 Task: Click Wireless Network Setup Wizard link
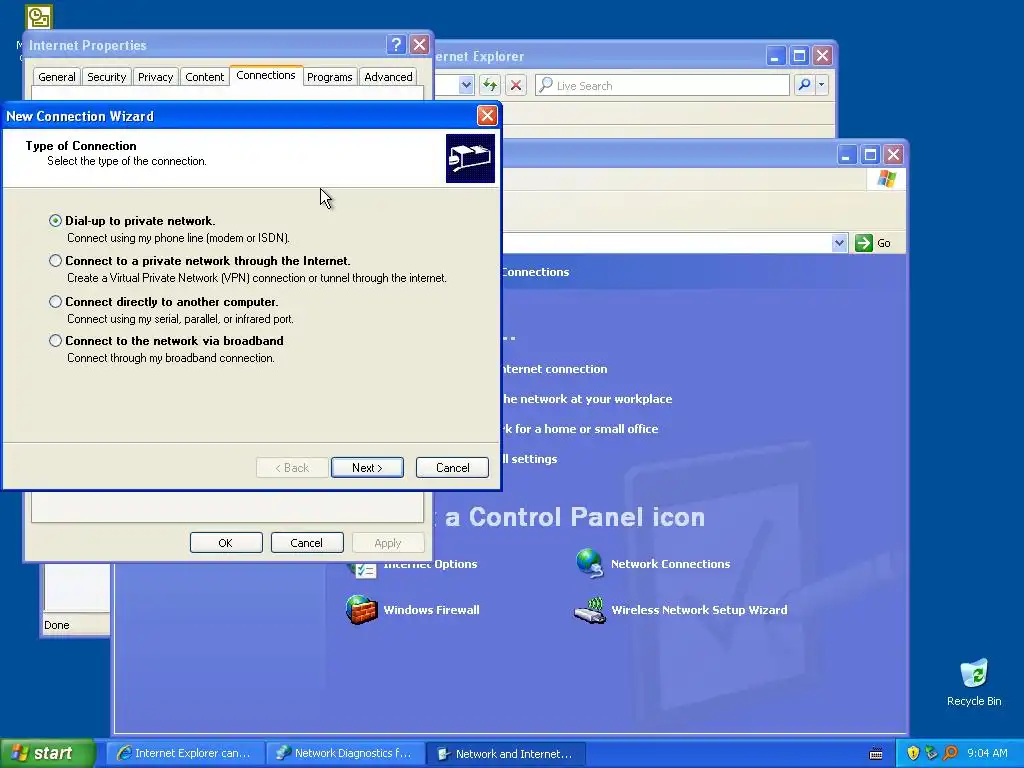(x=699, y=610)
